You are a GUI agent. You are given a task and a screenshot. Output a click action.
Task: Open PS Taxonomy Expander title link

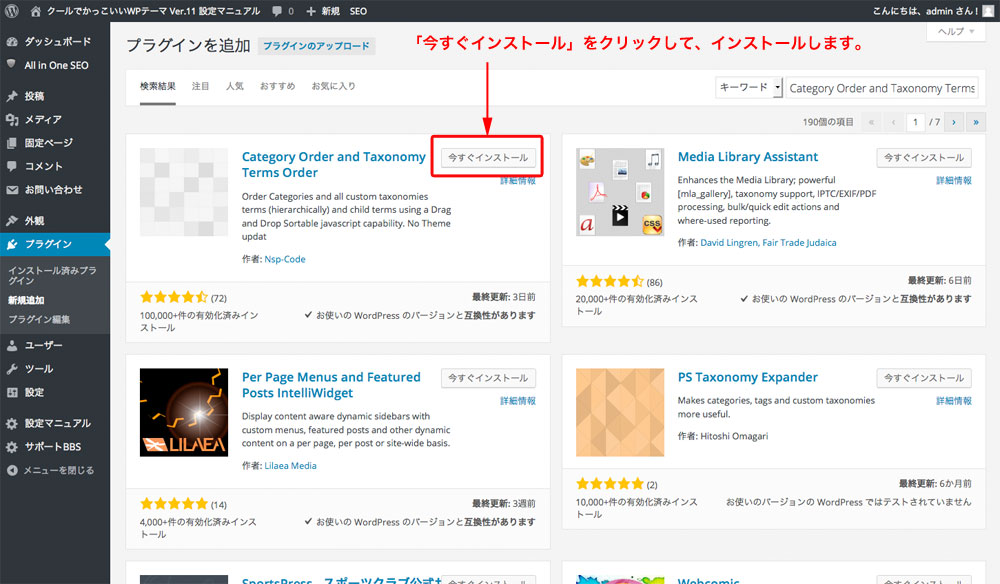point(747,377)
